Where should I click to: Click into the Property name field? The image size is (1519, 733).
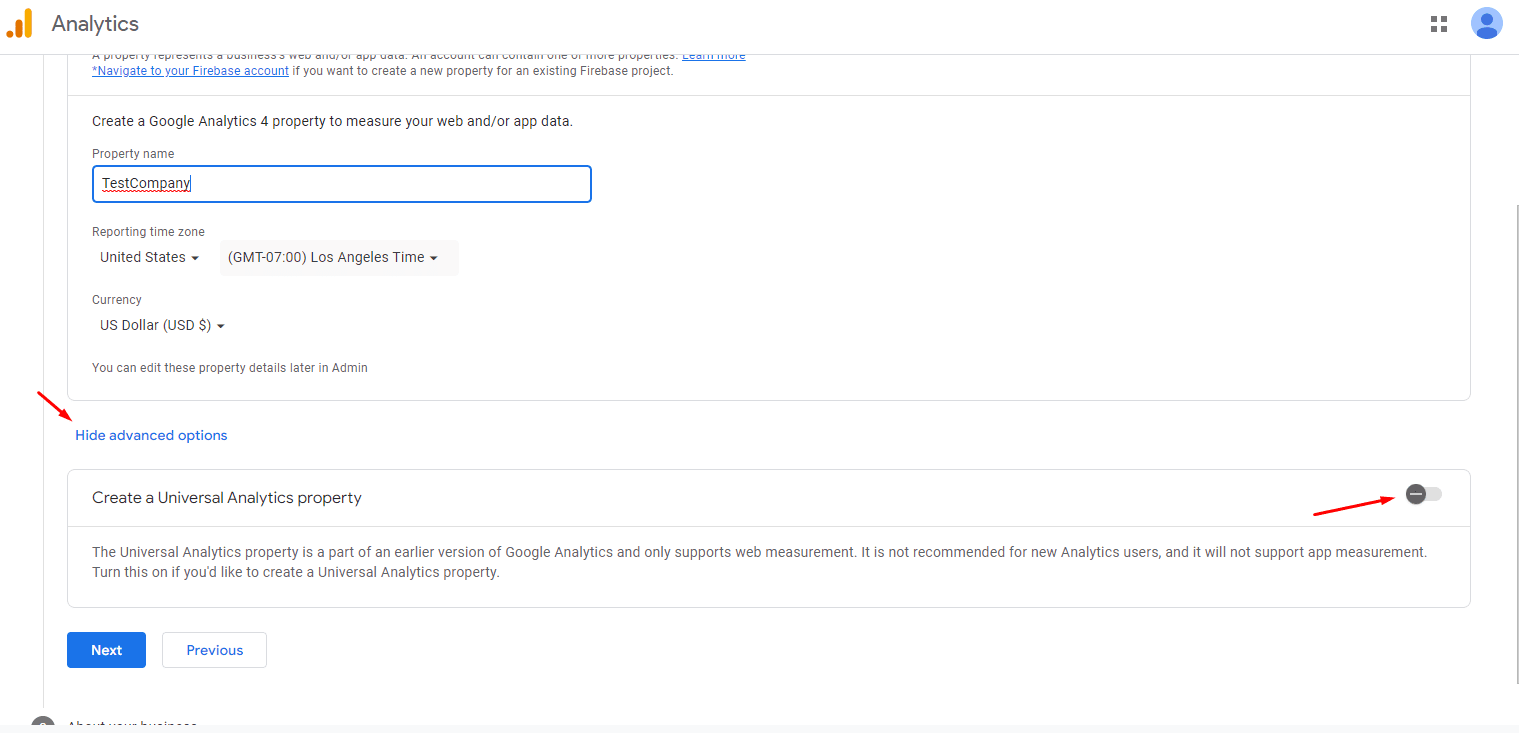tap(342, 184)
